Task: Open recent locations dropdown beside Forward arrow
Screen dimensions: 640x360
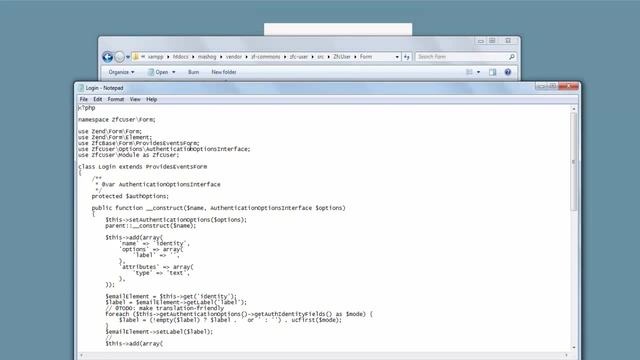Action: [128, 57]
